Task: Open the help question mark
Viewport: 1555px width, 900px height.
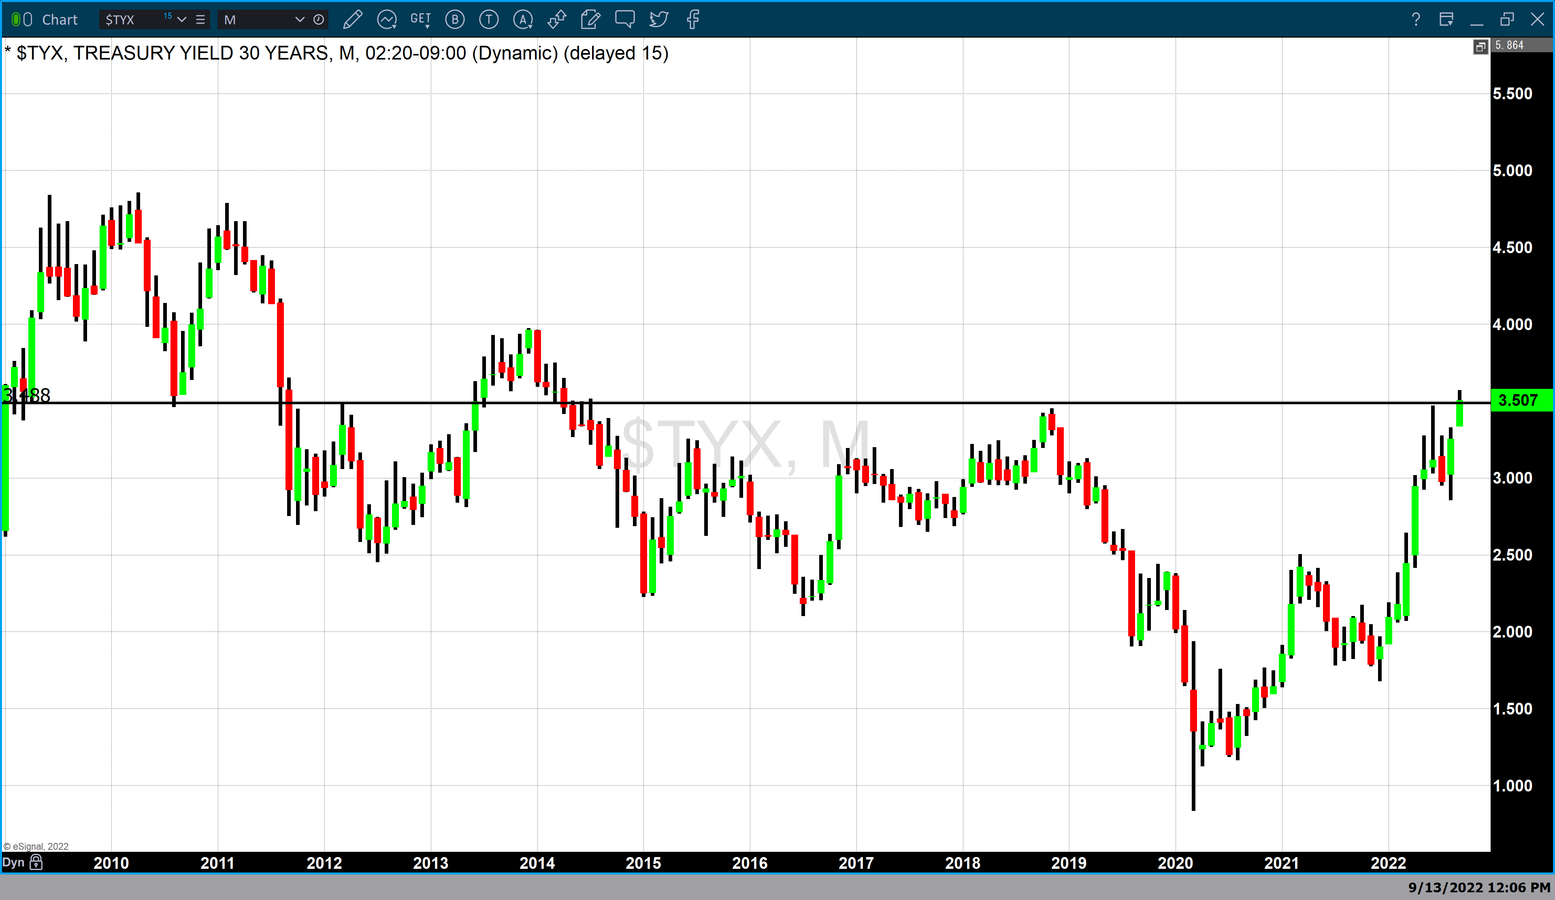Action: (x=1415, y=19)
